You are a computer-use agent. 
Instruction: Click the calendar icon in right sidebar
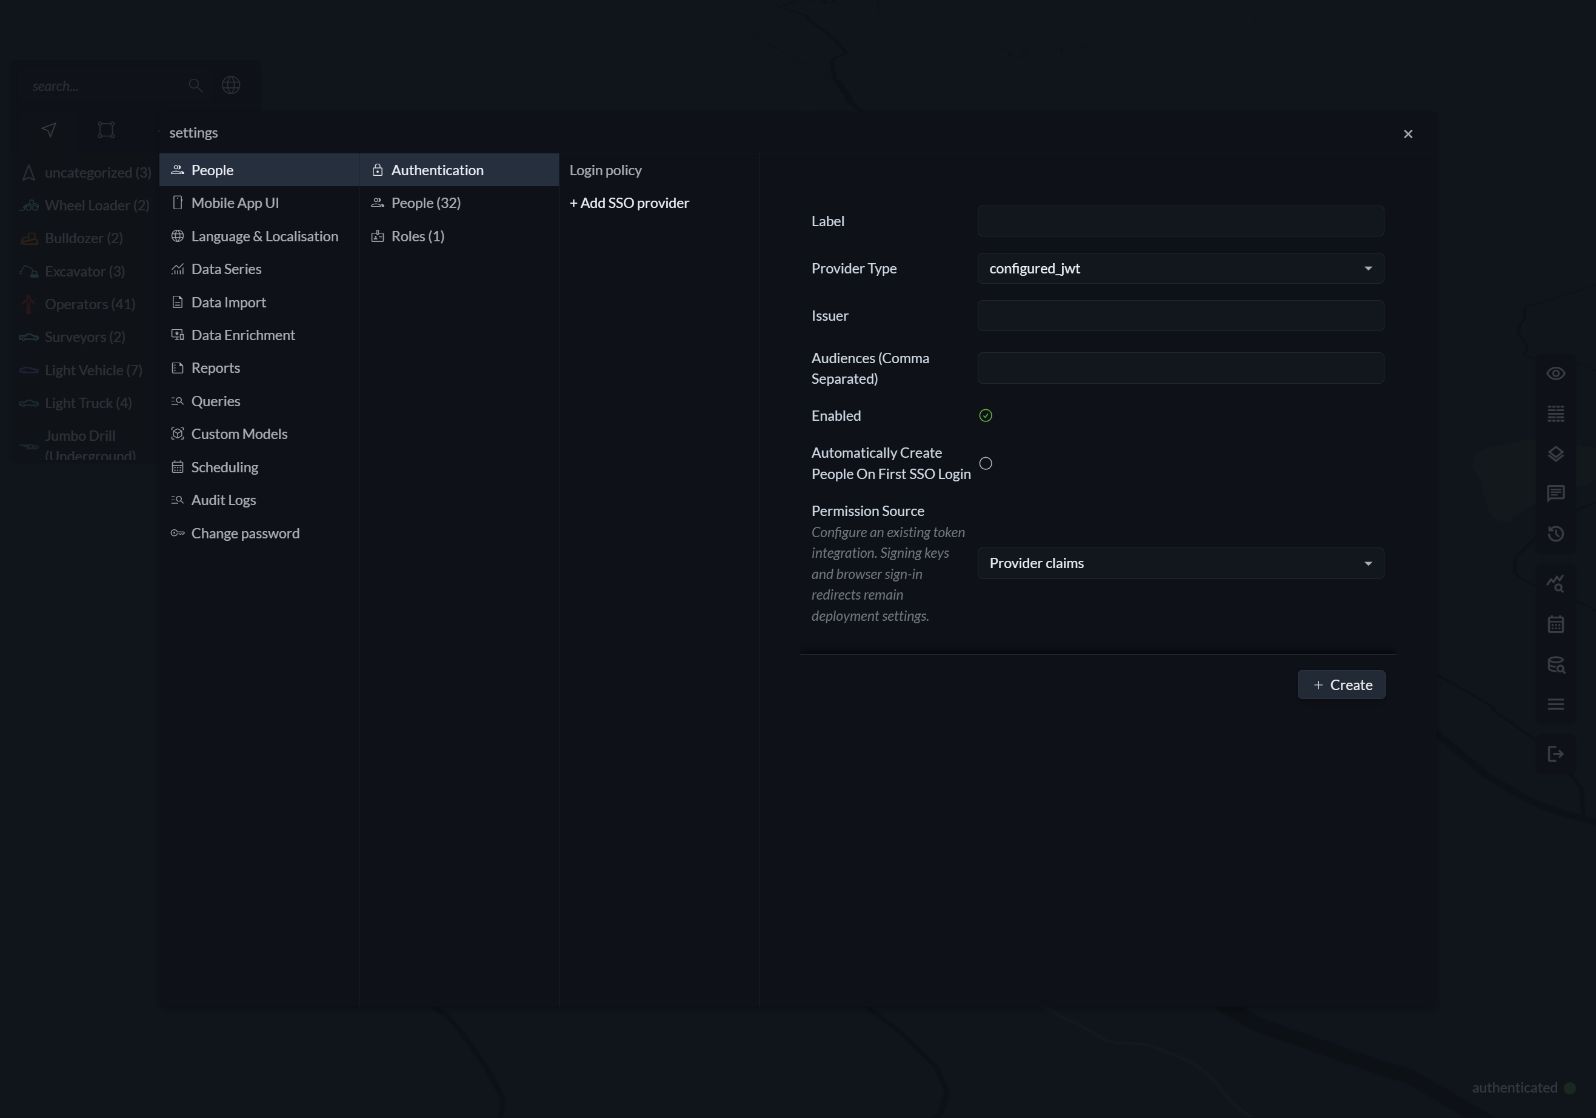pos(1556,624)
